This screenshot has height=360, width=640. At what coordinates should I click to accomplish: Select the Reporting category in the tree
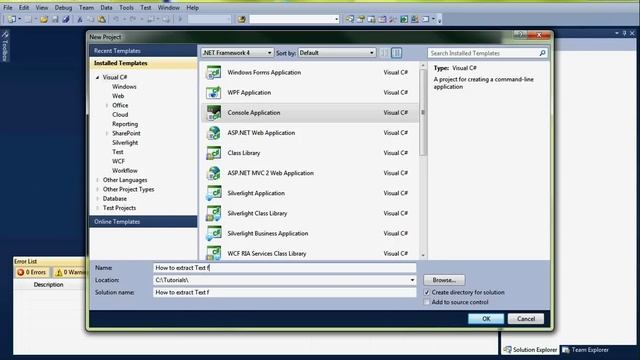coord(125,124)
